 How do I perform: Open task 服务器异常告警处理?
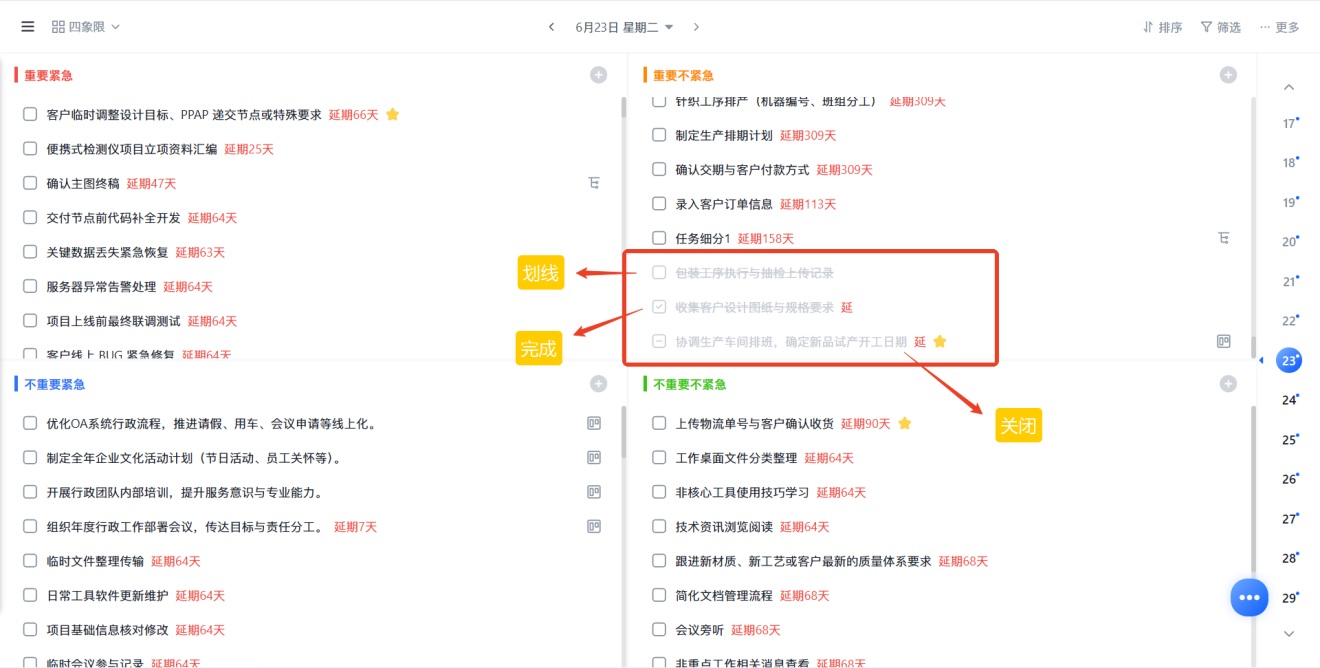pos(101,287)
